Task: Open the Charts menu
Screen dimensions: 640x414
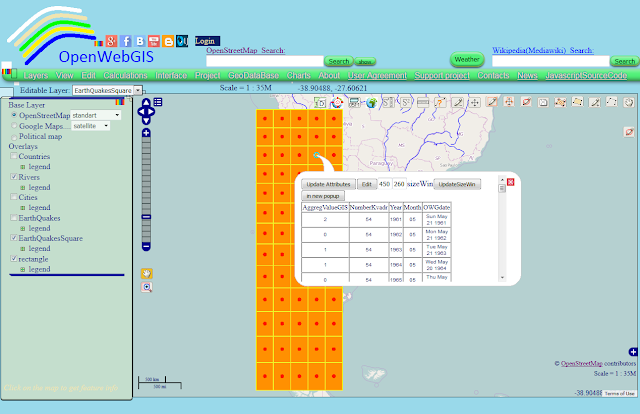Action: point(298,76)
